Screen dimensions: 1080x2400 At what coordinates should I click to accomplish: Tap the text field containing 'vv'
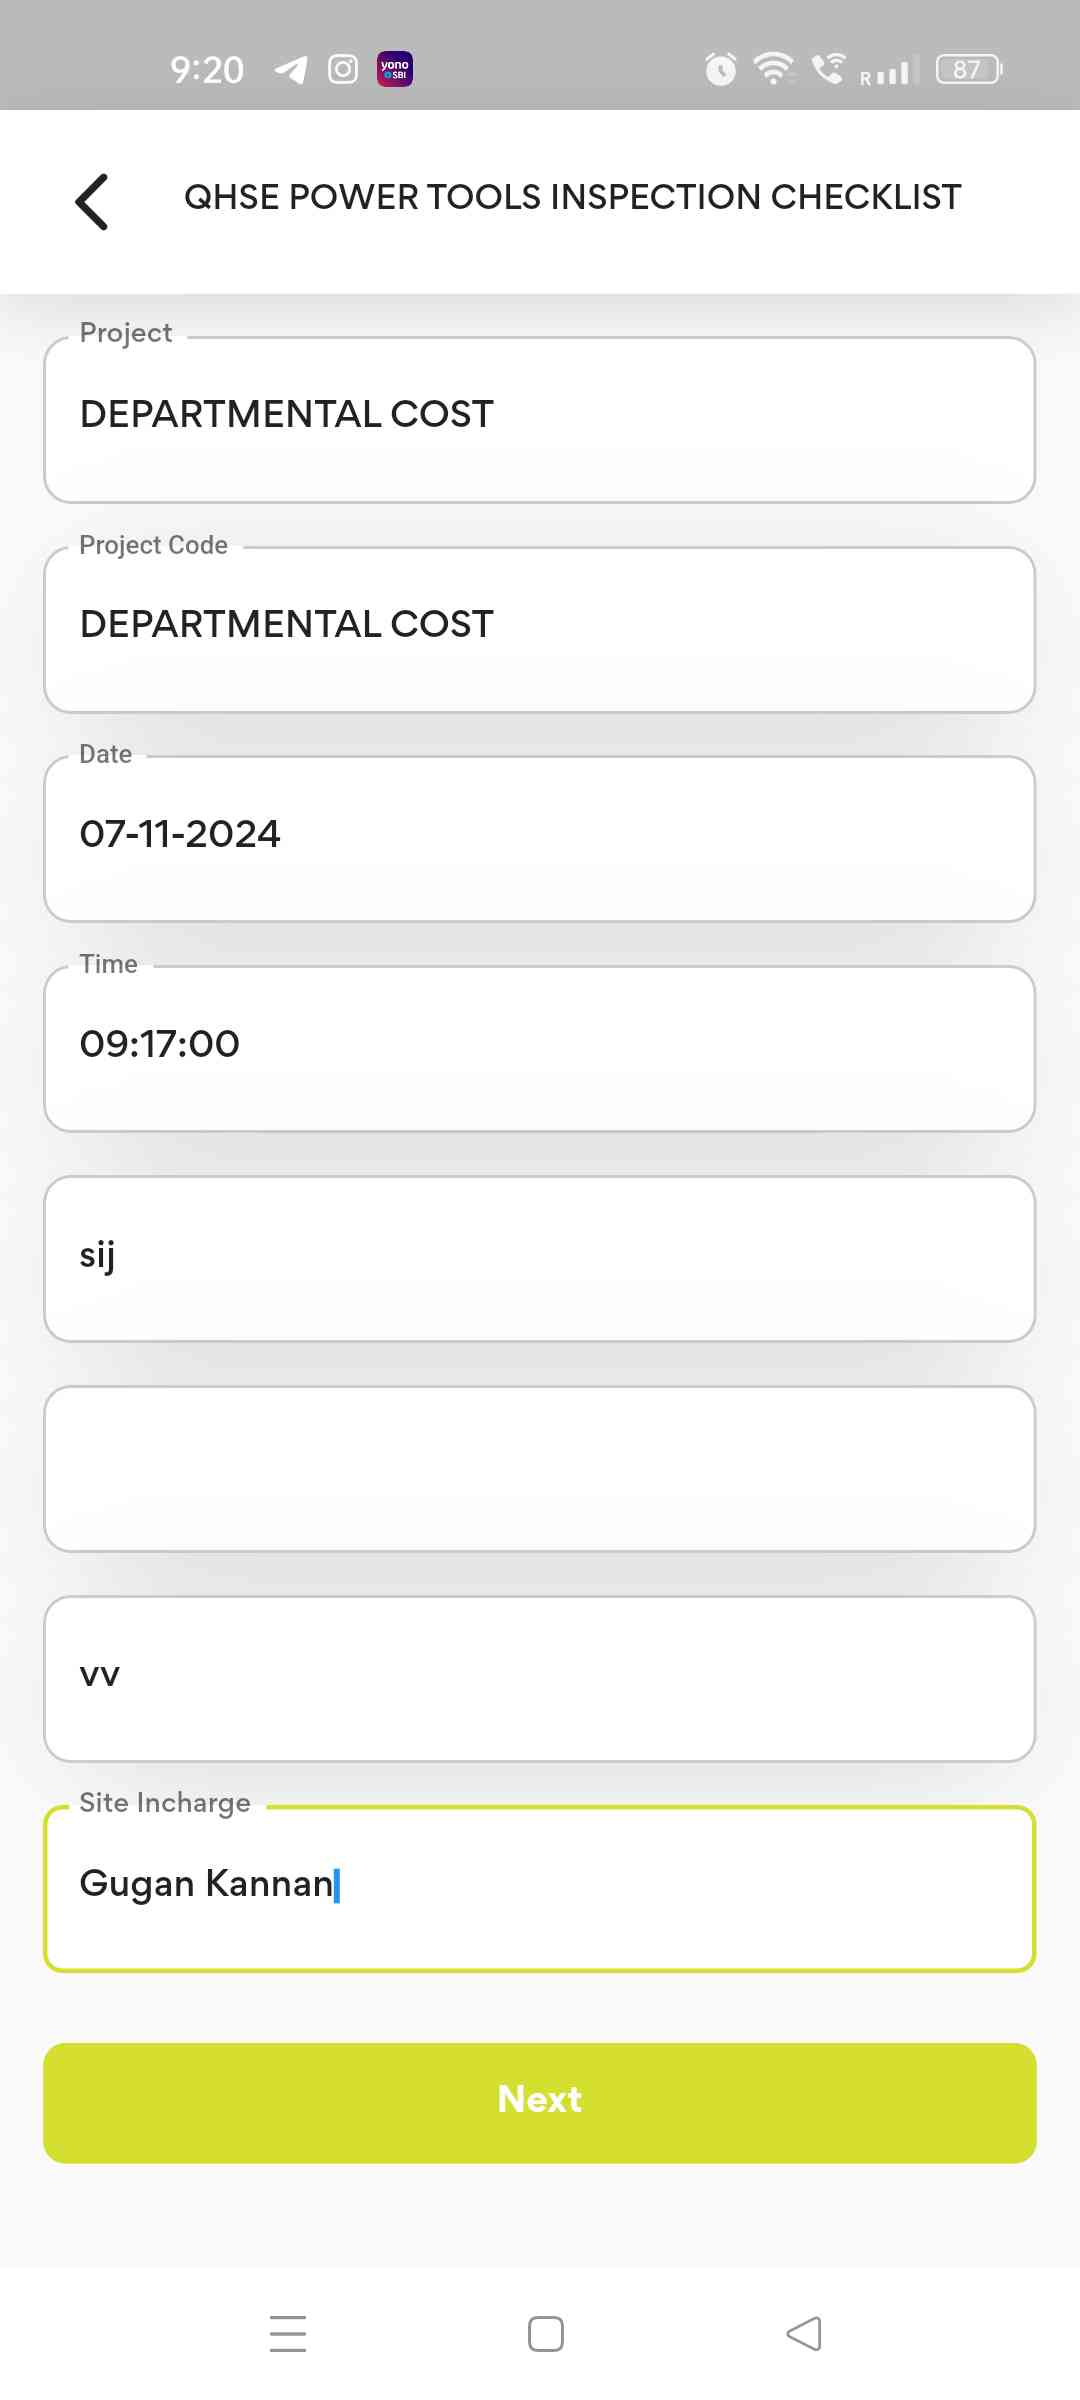click(x=540, y=1679)
